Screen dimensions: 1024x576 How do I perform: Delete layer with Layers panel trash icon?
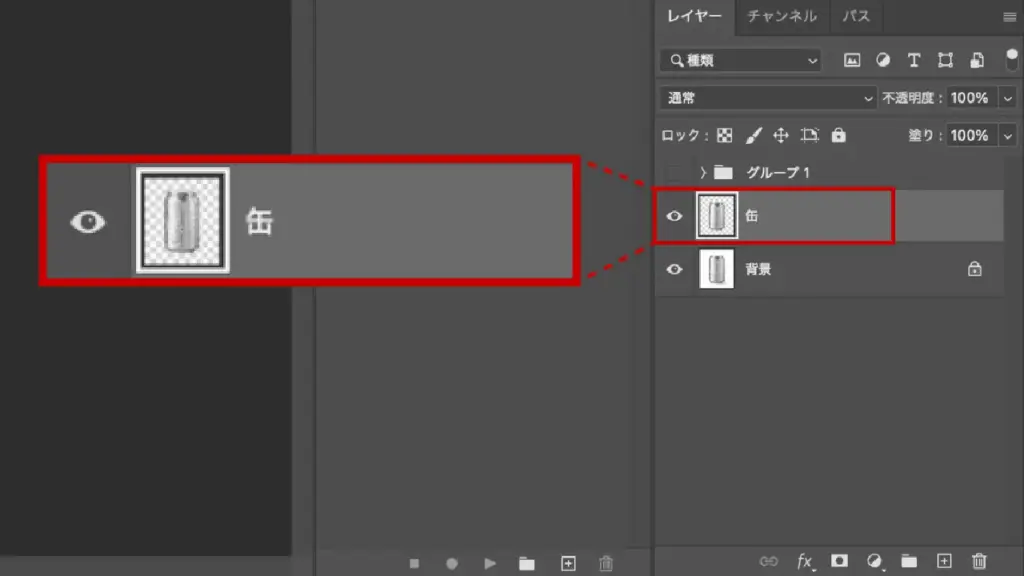pos(979,562)
